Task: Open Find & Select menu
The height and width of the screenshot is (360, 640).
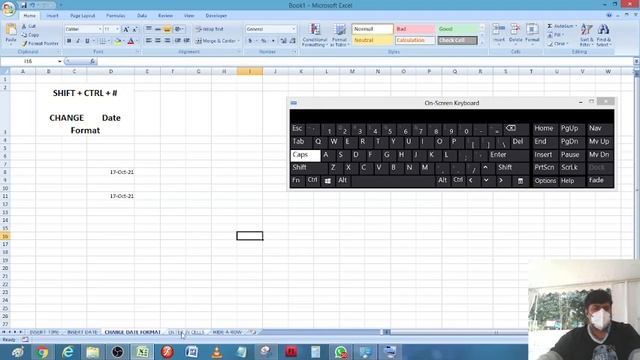Action: click(604, 35)
